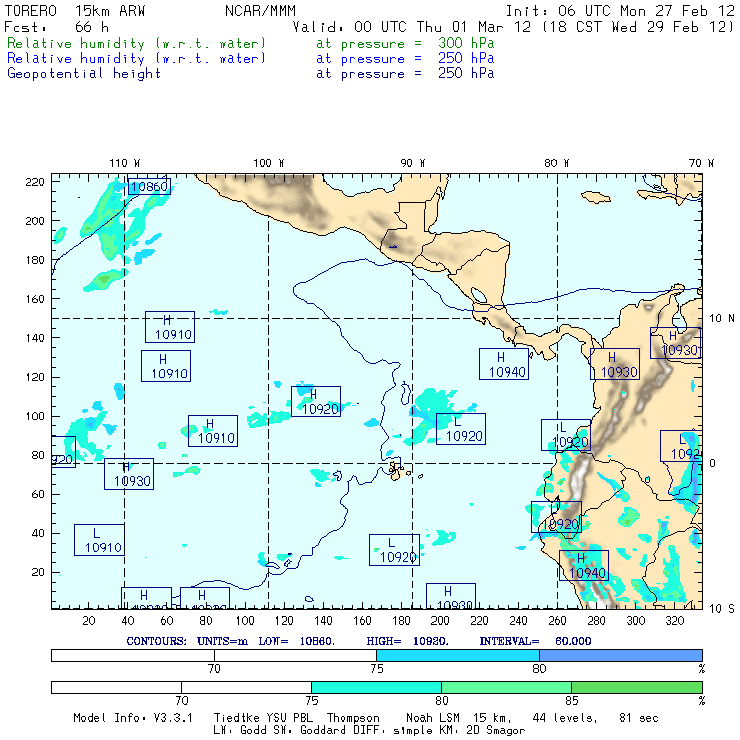This screenshot has width=740, height=740.
Task: Click the 'Model Info: V3.3.1' text
Action: pos(133,718)
